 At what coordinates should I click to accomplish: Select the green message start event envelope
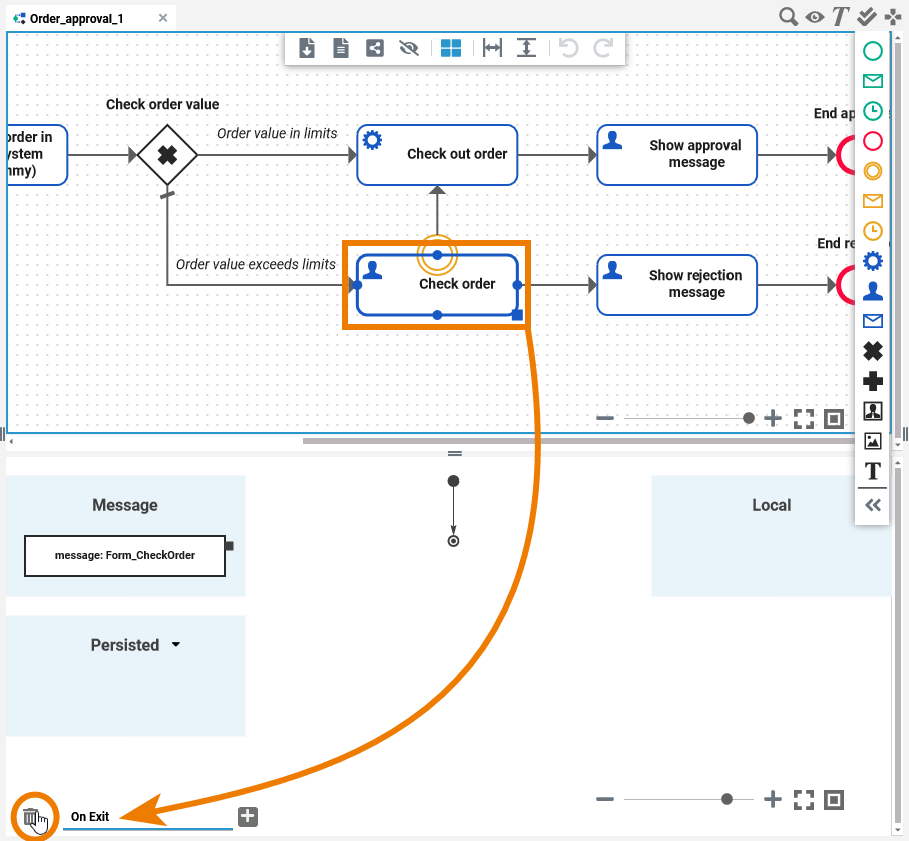[x=873, y=81]
